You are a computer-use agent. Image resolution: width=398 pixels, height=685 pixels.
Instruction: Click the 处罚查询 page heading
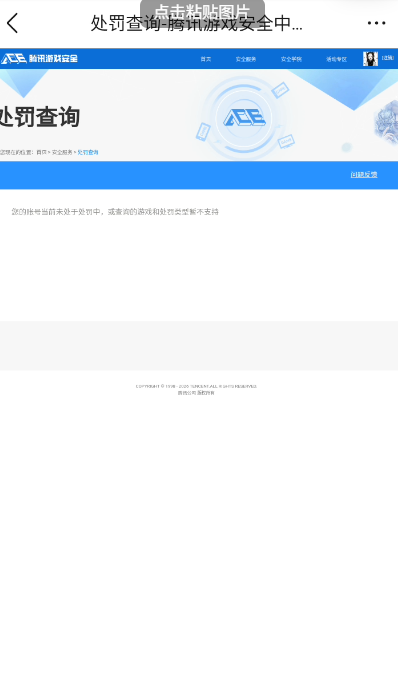[x=40, y=117]
